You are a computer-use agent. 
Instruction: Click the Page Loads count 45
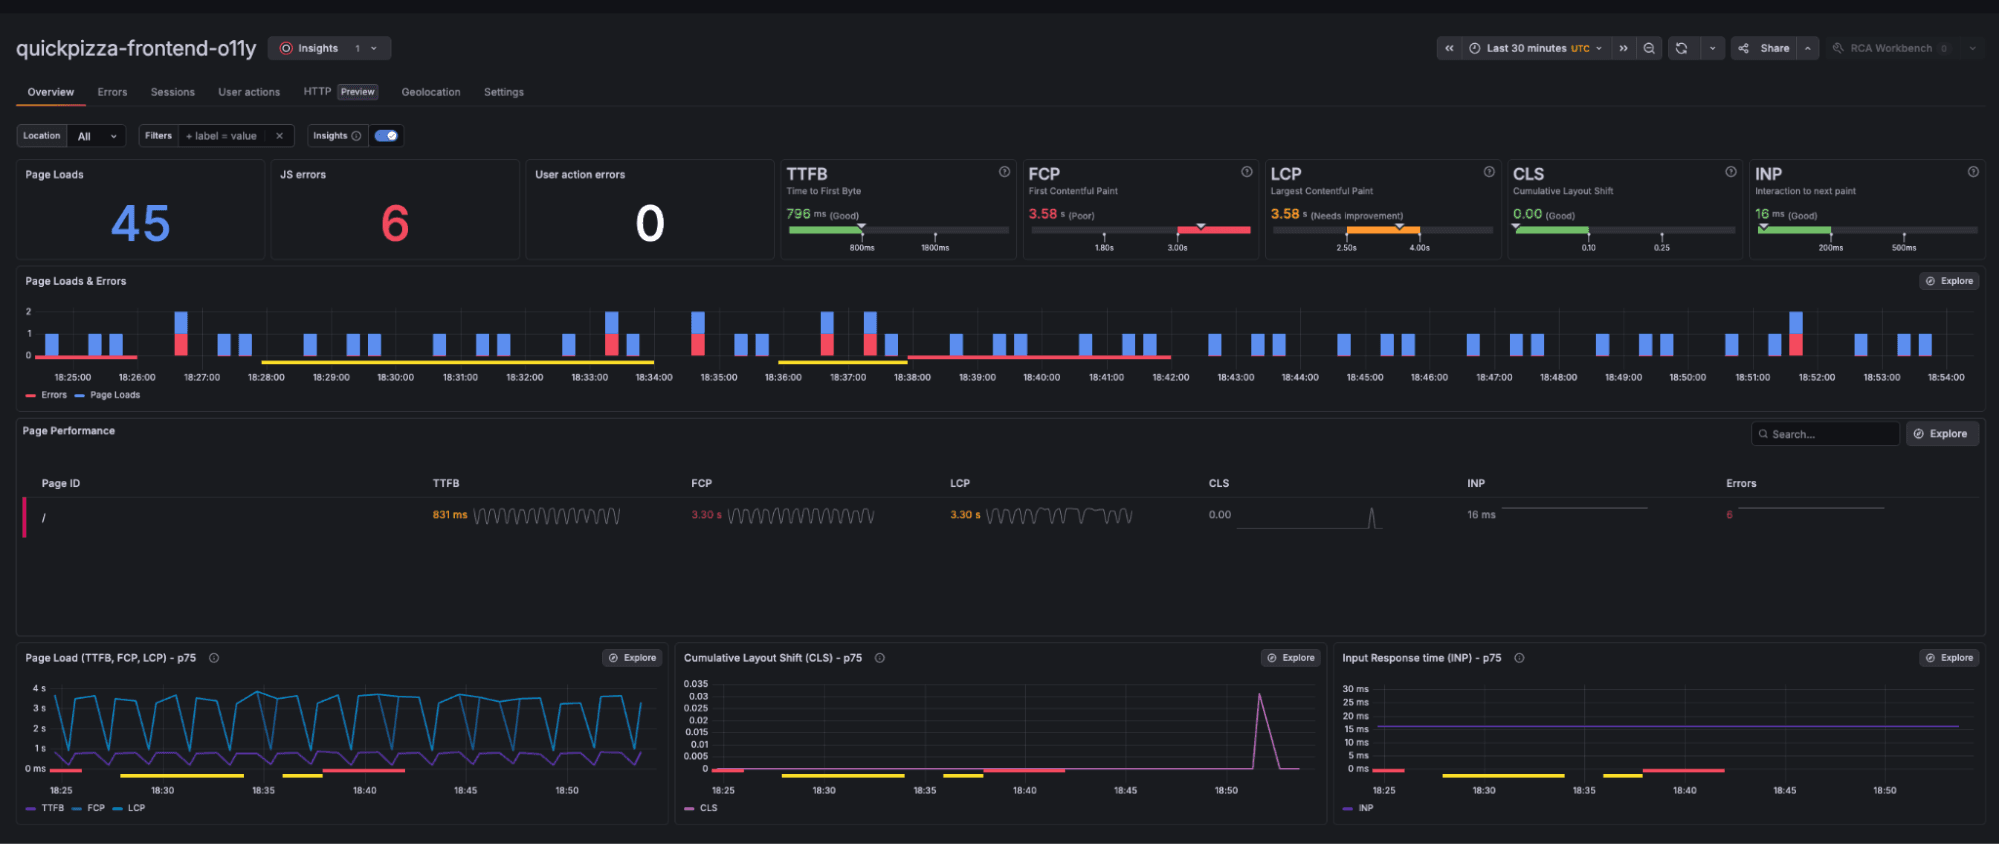(140, 223)
